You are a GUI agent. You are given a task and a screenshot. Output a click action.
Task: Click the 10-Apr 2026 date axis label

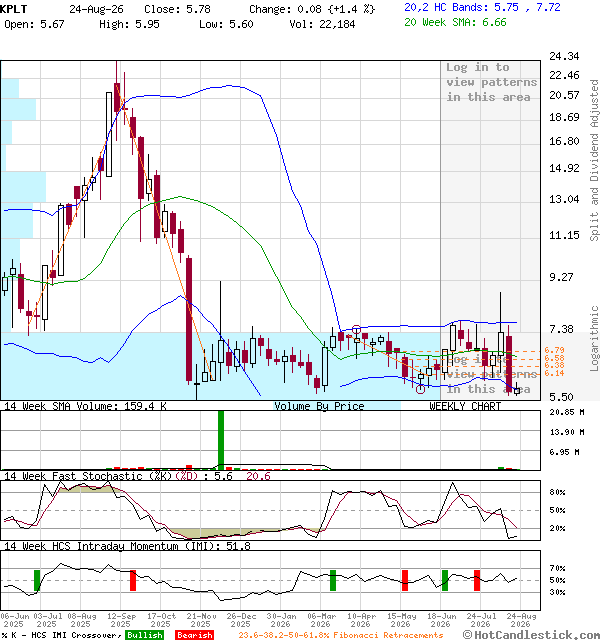pyautogui.click(x=361, y=620)
